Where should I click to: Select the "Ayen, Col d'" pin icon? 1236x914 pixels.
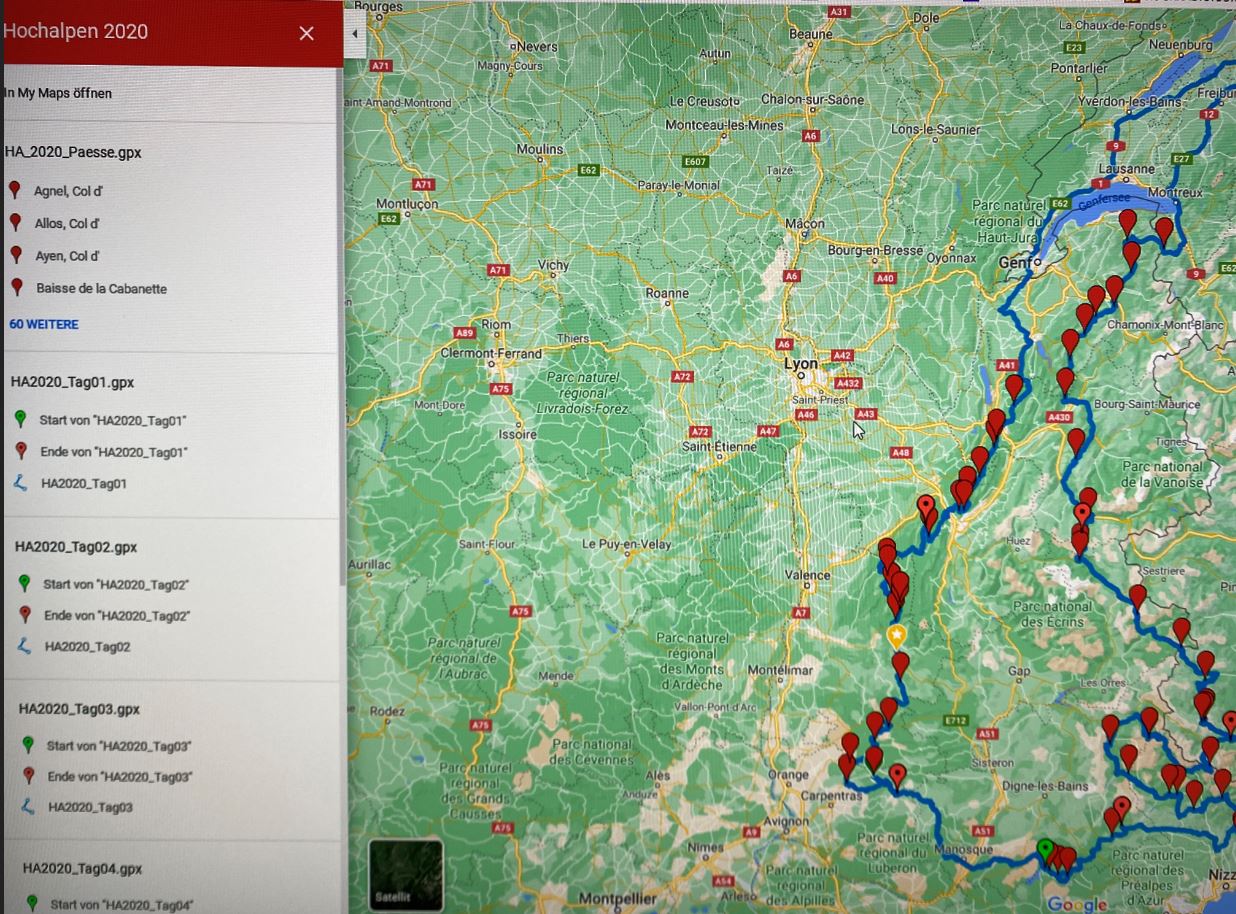pyautogui.click(x=16, y=255)
